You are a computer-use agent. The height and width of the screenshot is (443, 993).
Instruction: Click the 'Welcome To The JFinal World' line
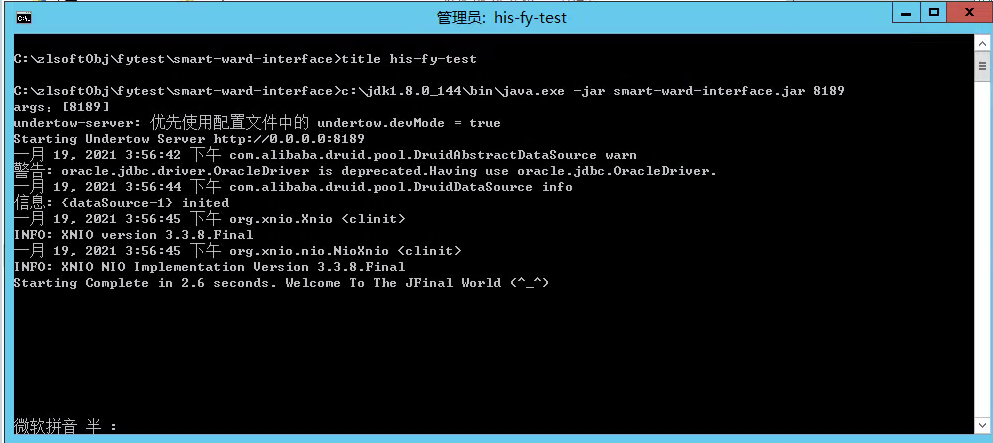[281, 283]
